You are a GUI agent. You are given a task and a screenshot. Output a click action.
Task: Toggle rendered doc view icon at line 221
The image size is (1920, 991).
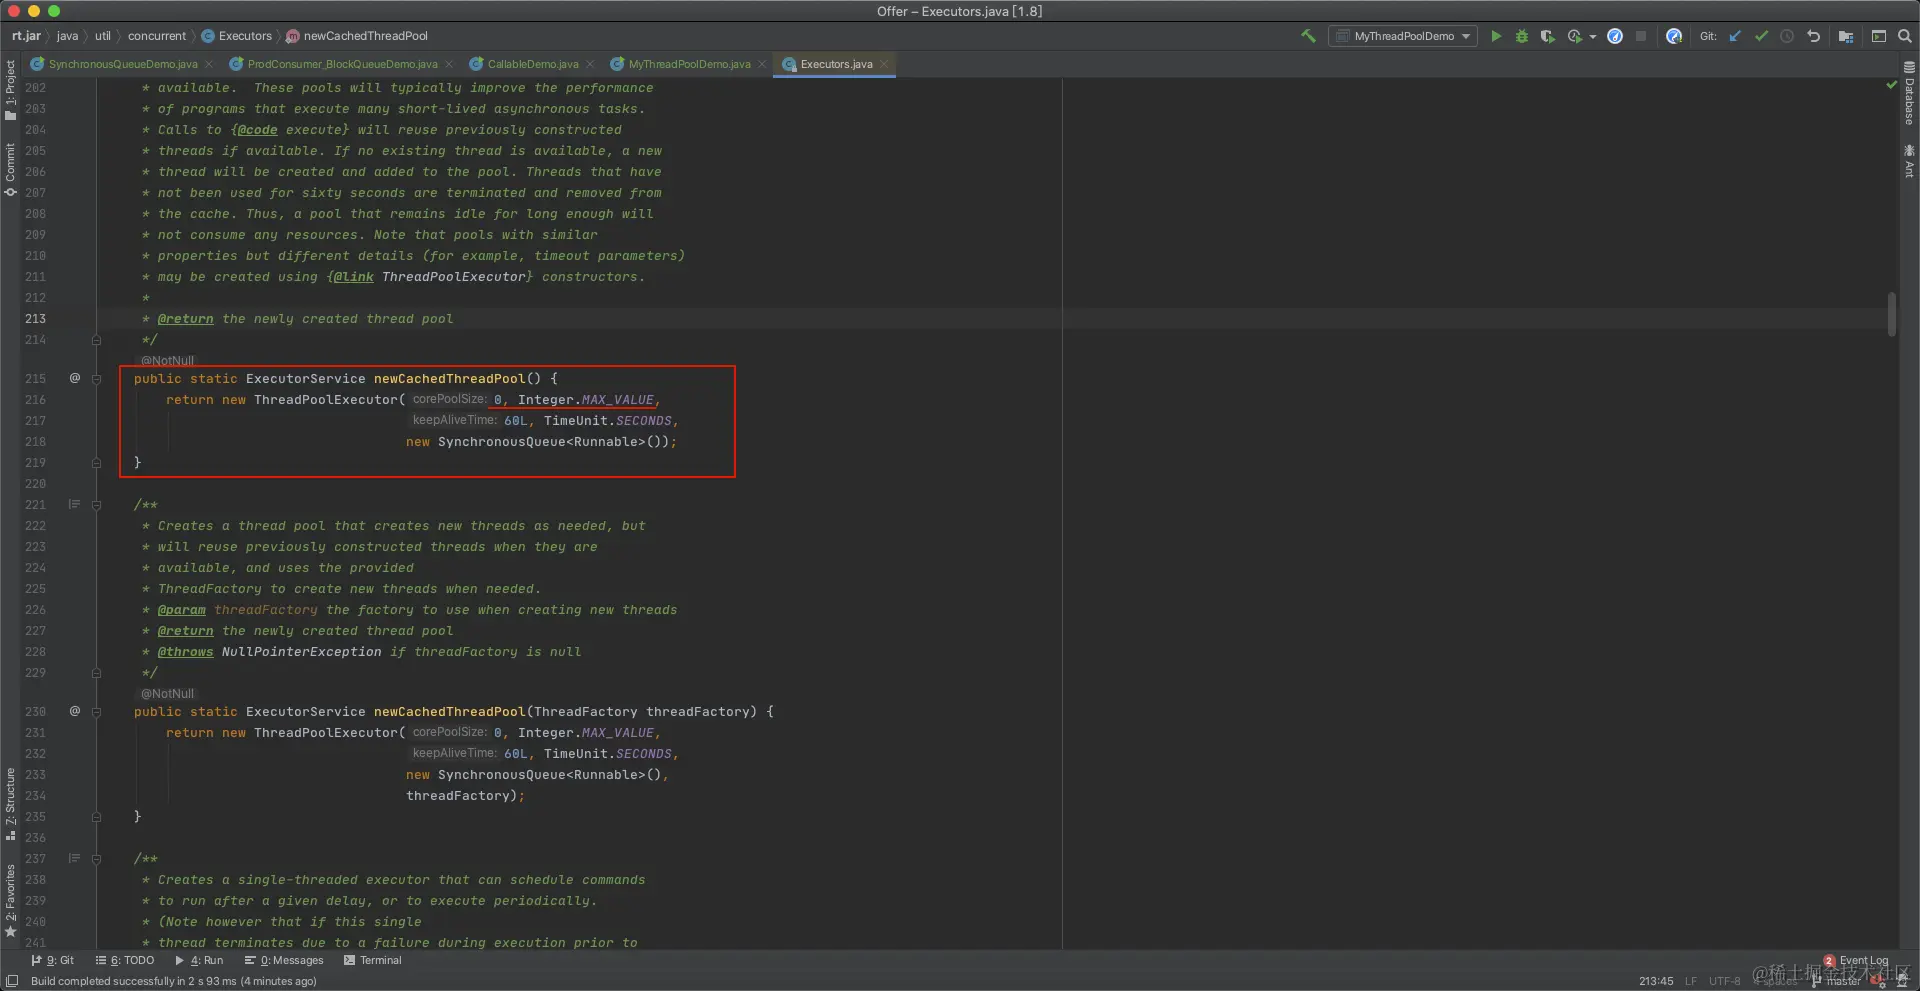coord(74,504)
